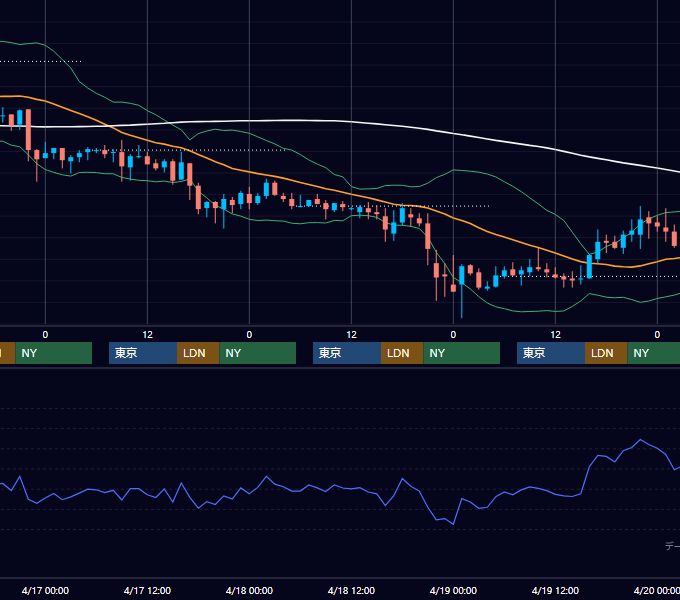This screenshot has height=600, width=680.
Task: Click the 4/18 00:00 date label
Action: coord(249,590)
